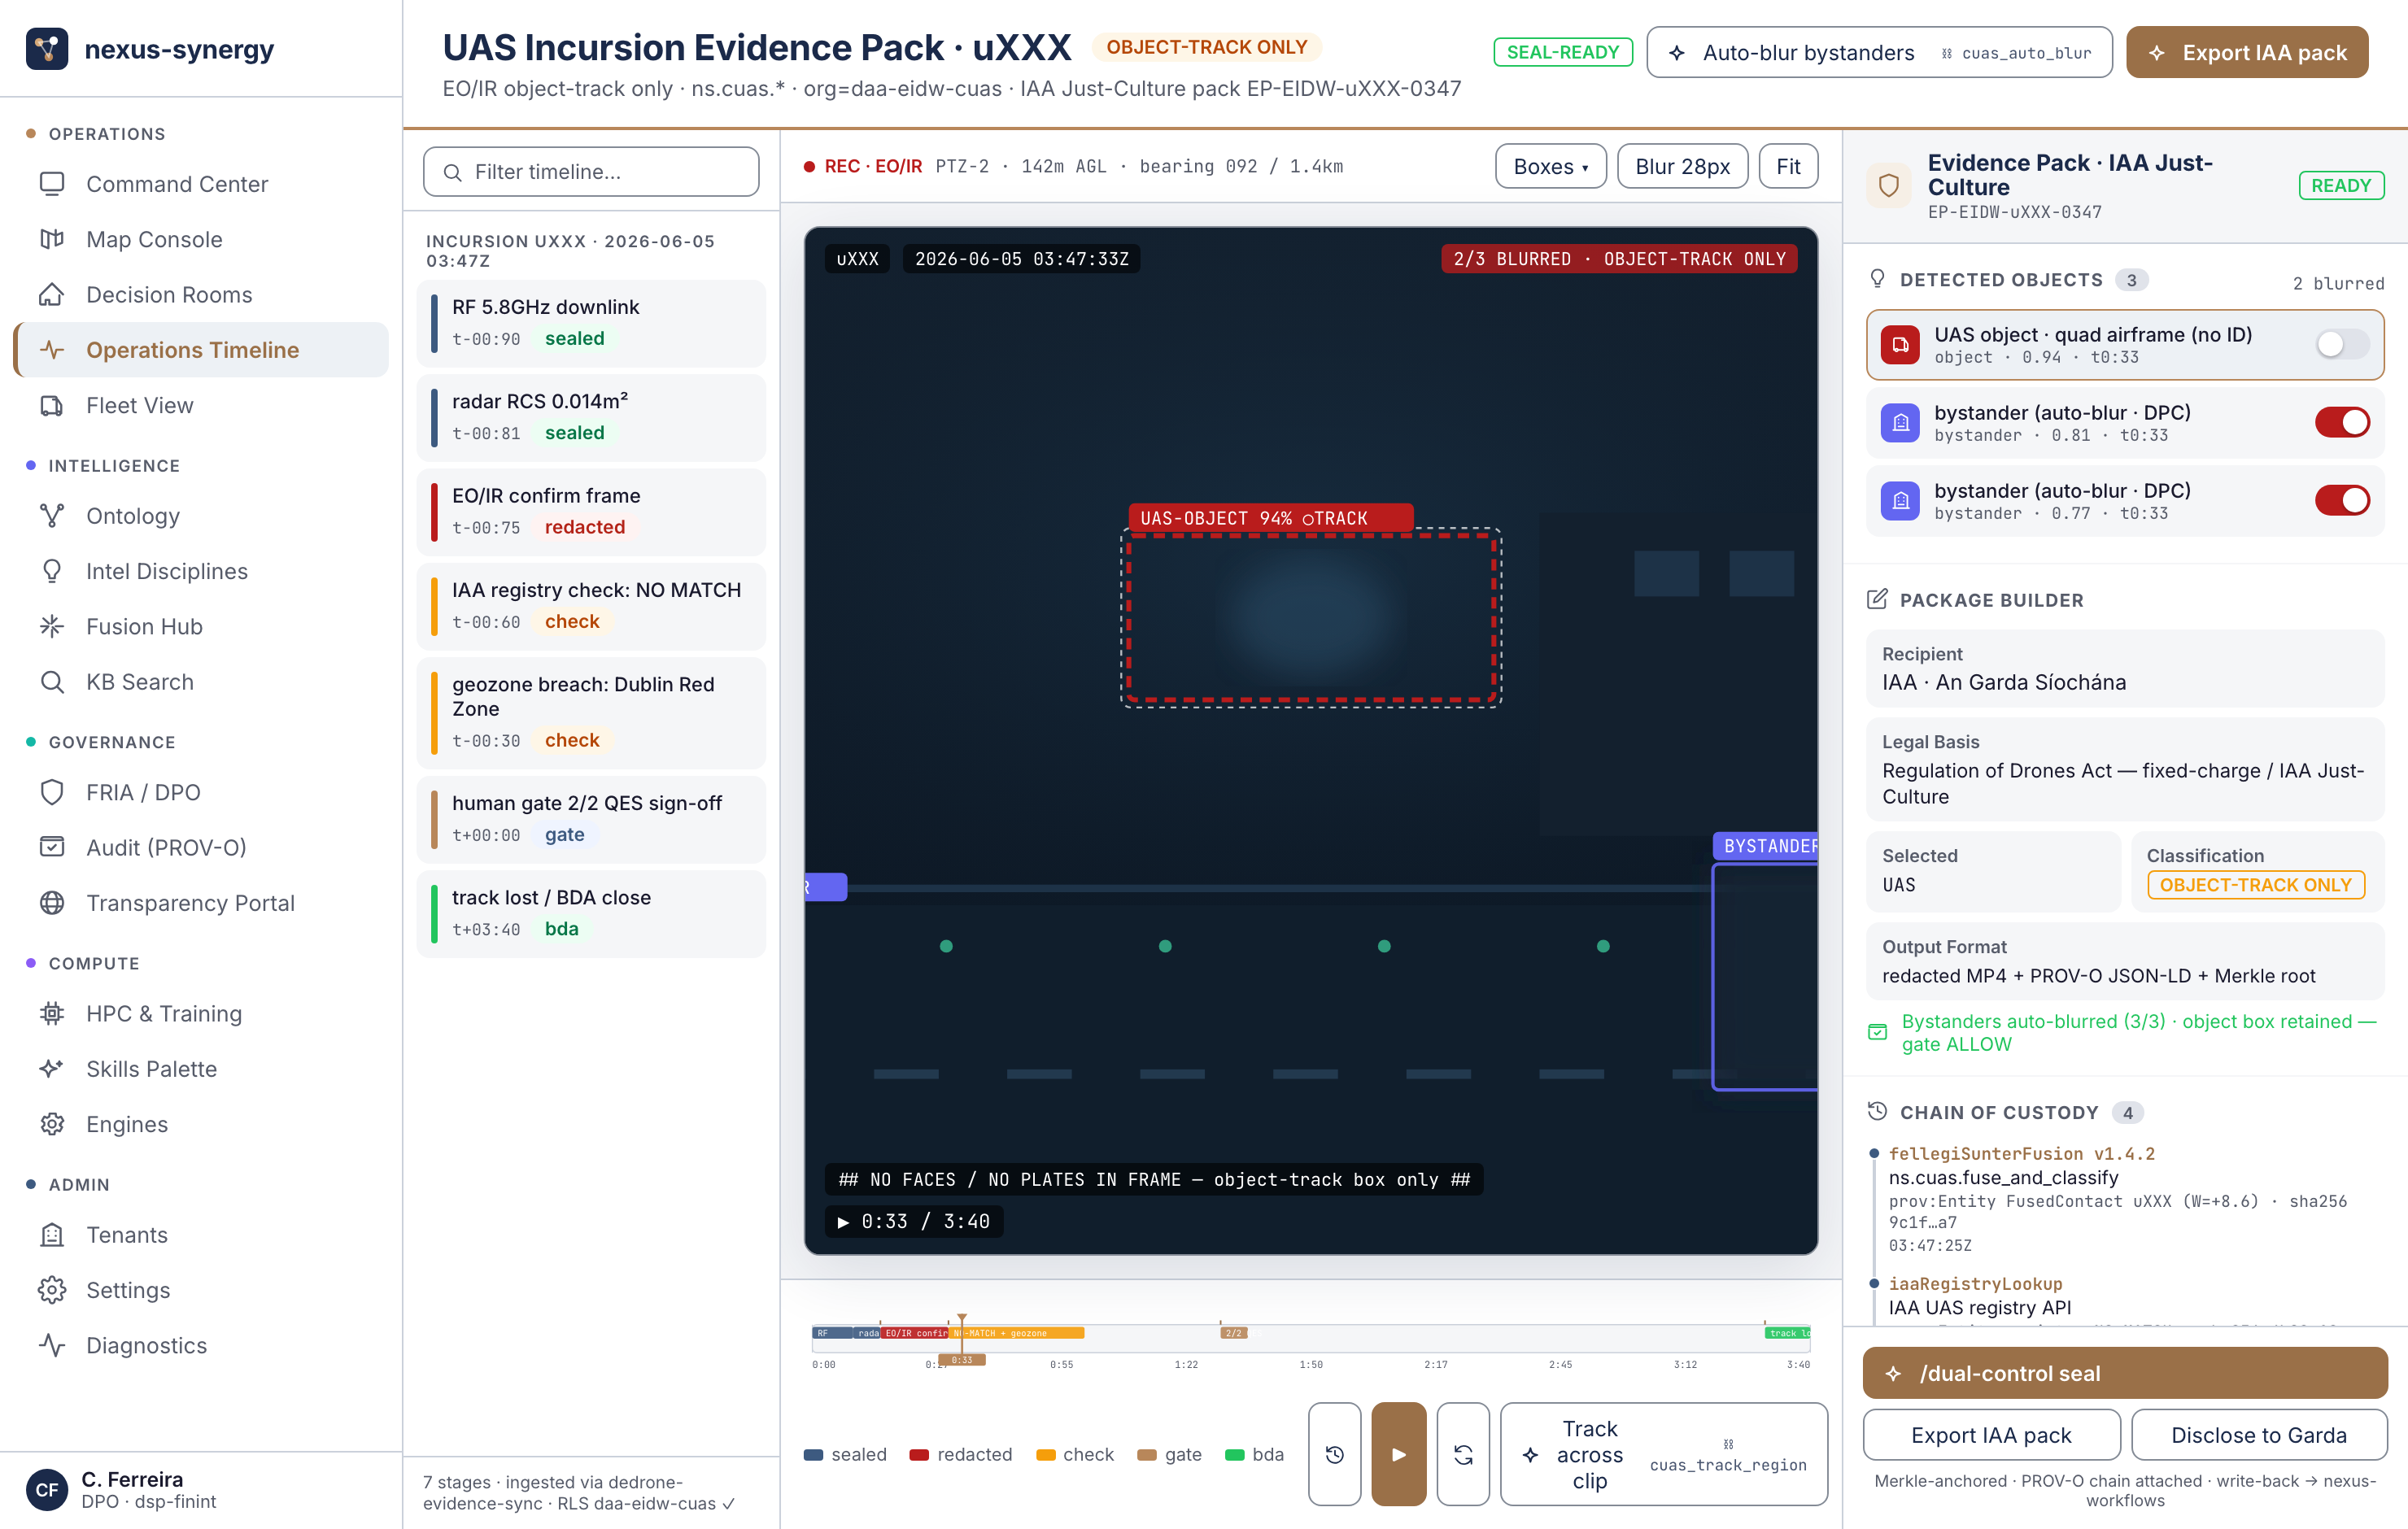Click the BYSTANDER label box in video
This screenshot has height=1529, width=2408.
1766,846
